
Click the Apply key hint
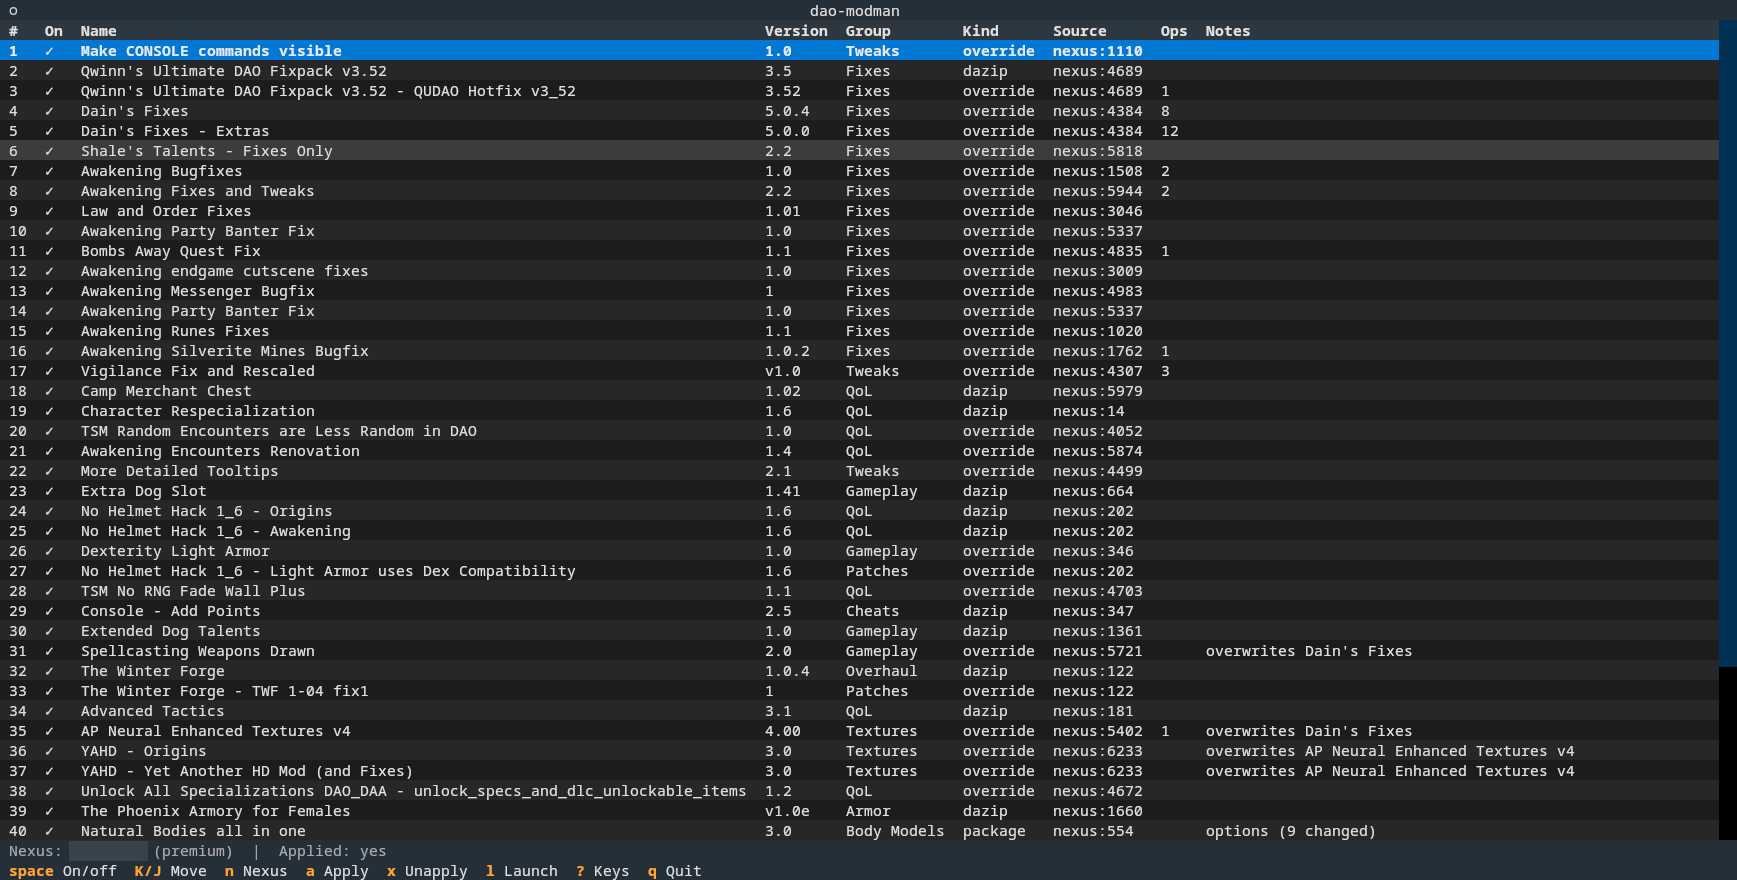pyautogui.click(x=337, y=871)
